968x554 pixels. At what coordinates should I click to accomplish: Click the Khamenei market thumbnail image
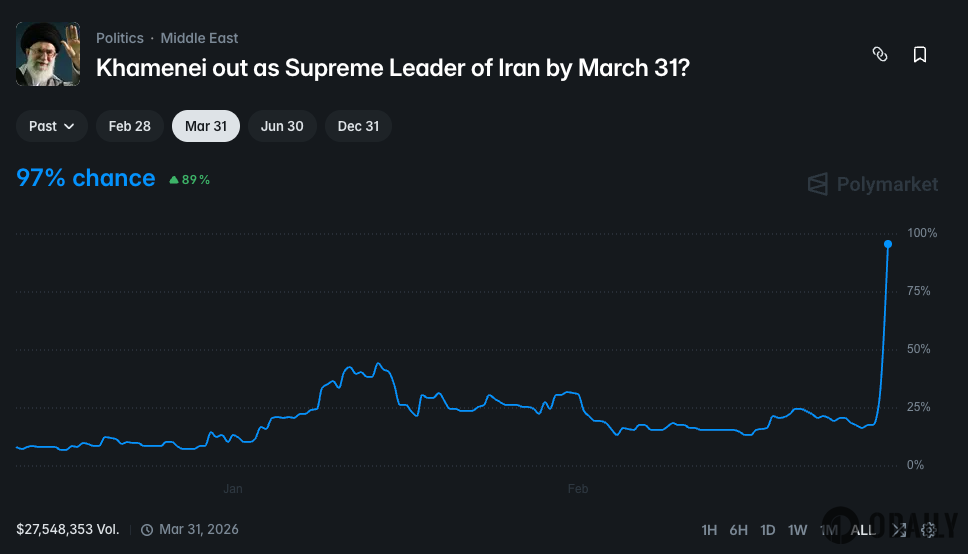click(x=48, y=54)
